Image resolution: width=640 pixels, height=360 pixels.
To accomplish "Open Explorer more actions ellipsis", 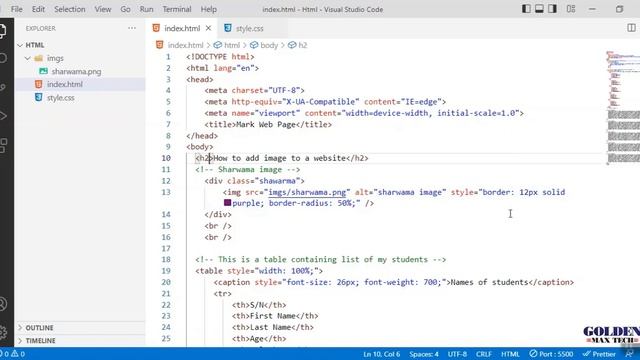I will (132, 28).
